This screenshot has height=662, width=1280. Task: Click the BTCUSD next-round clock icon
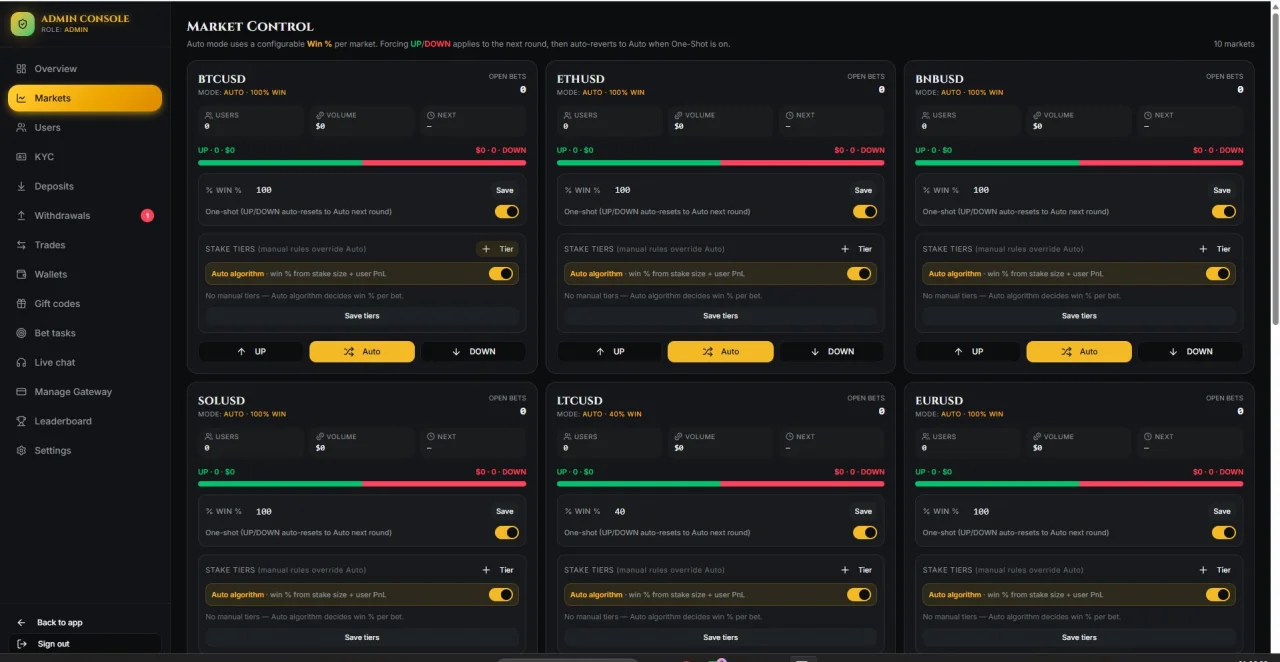point(430,115)
